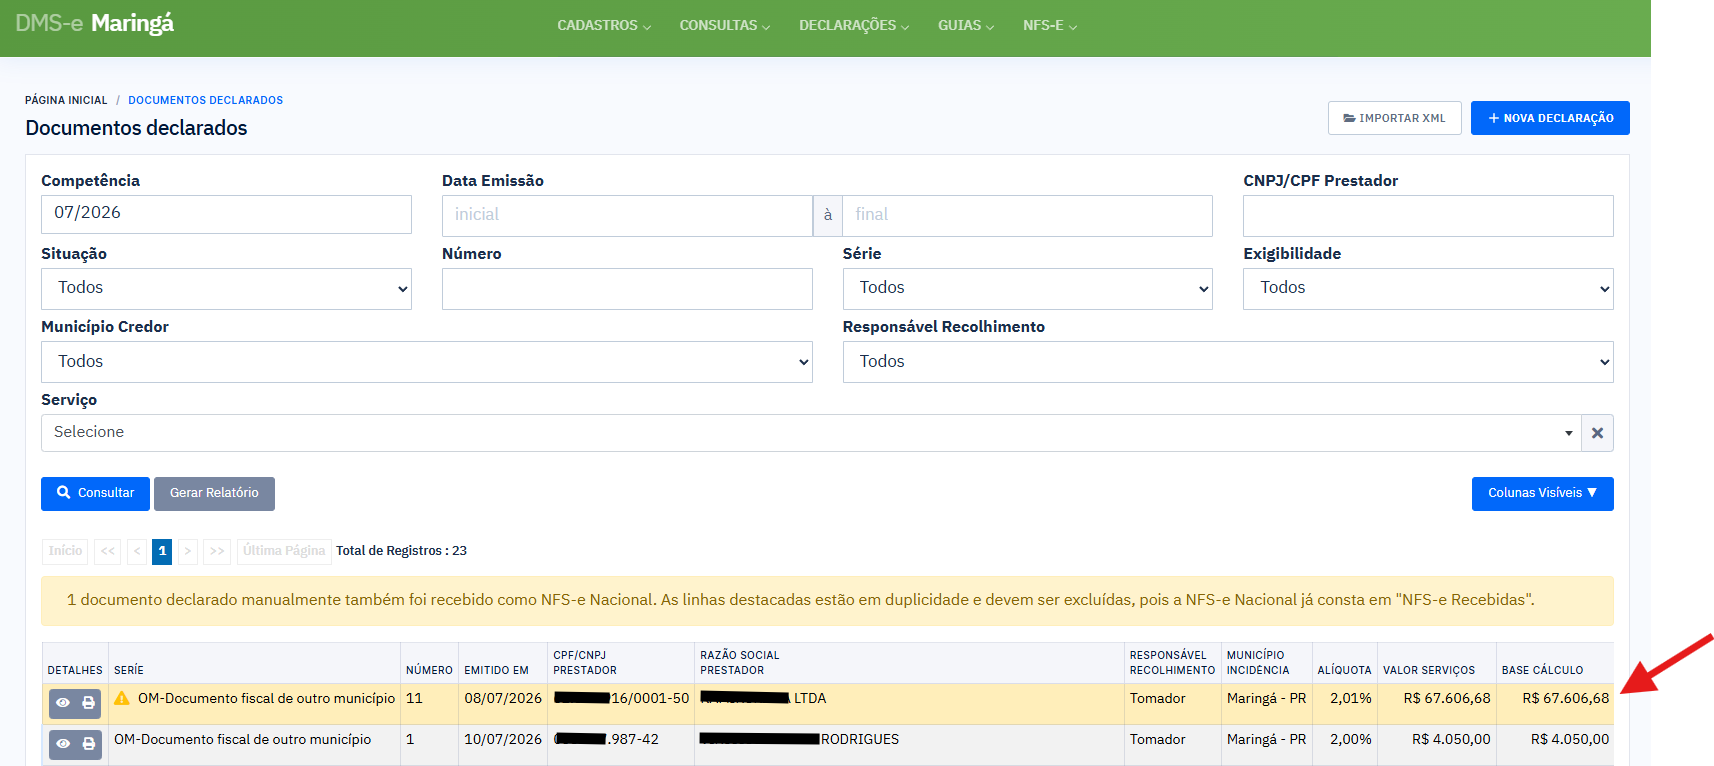Open the Município Credor dropdown

click(x=427, y=362)
